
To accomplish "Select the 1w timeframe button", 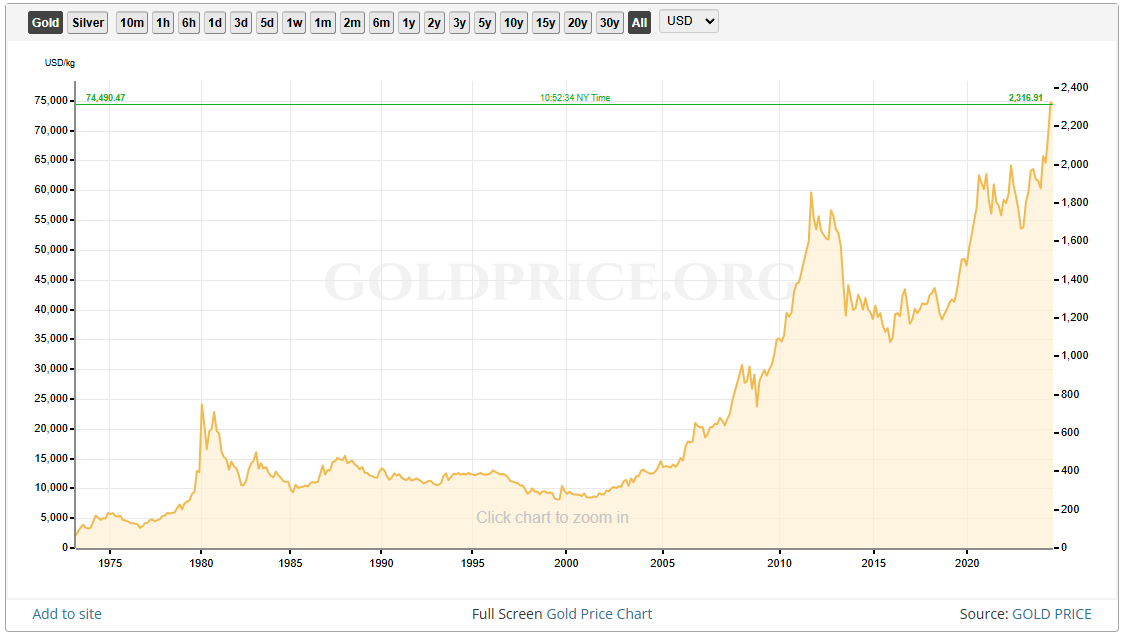I will 292,21.
